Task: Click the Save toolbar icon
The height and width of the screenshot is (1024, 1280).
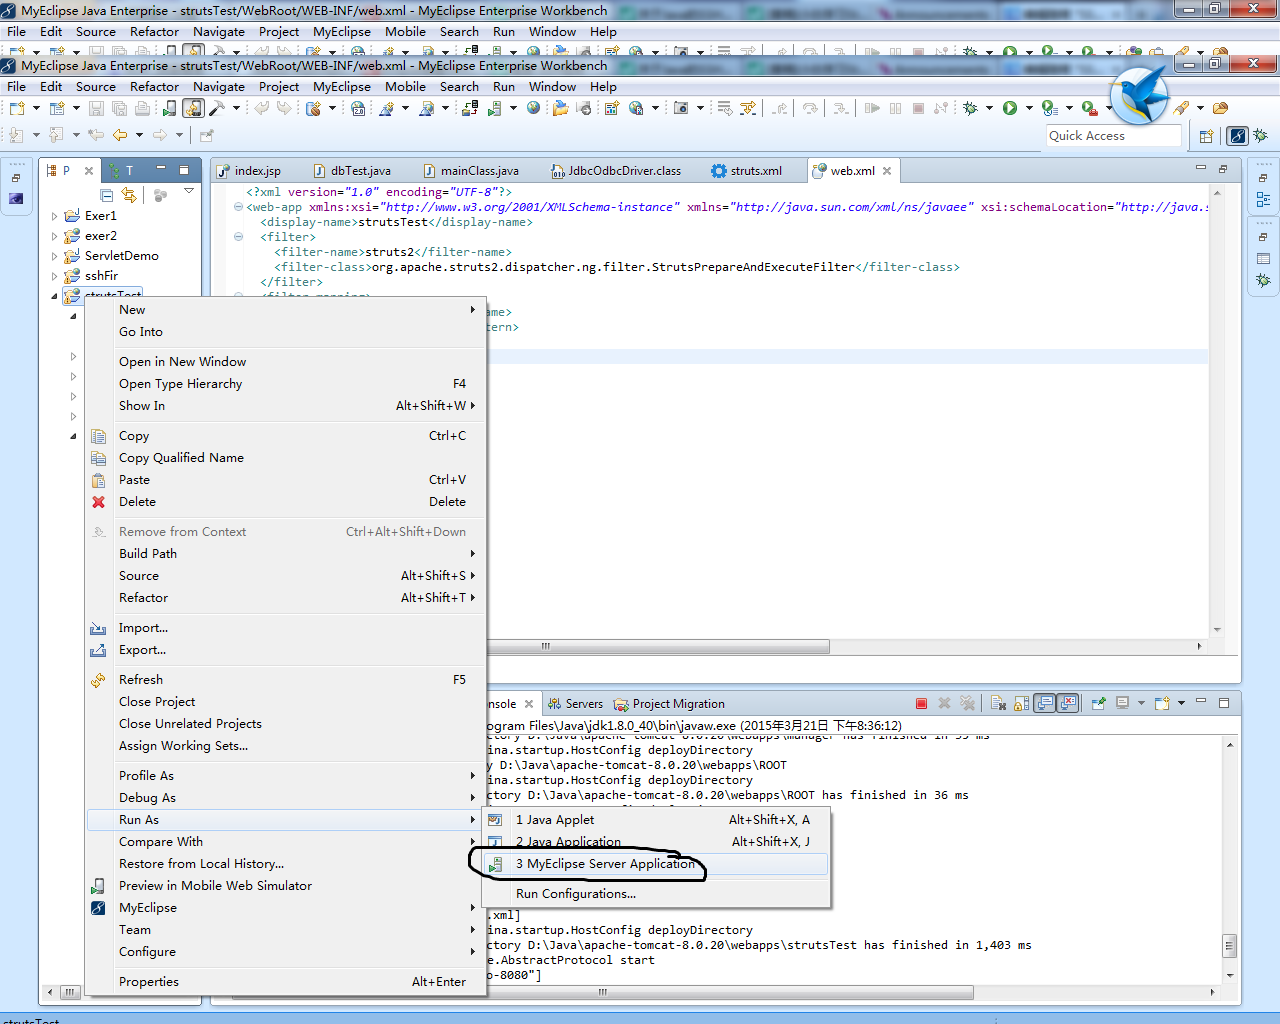Action: [x=96, y=108]
